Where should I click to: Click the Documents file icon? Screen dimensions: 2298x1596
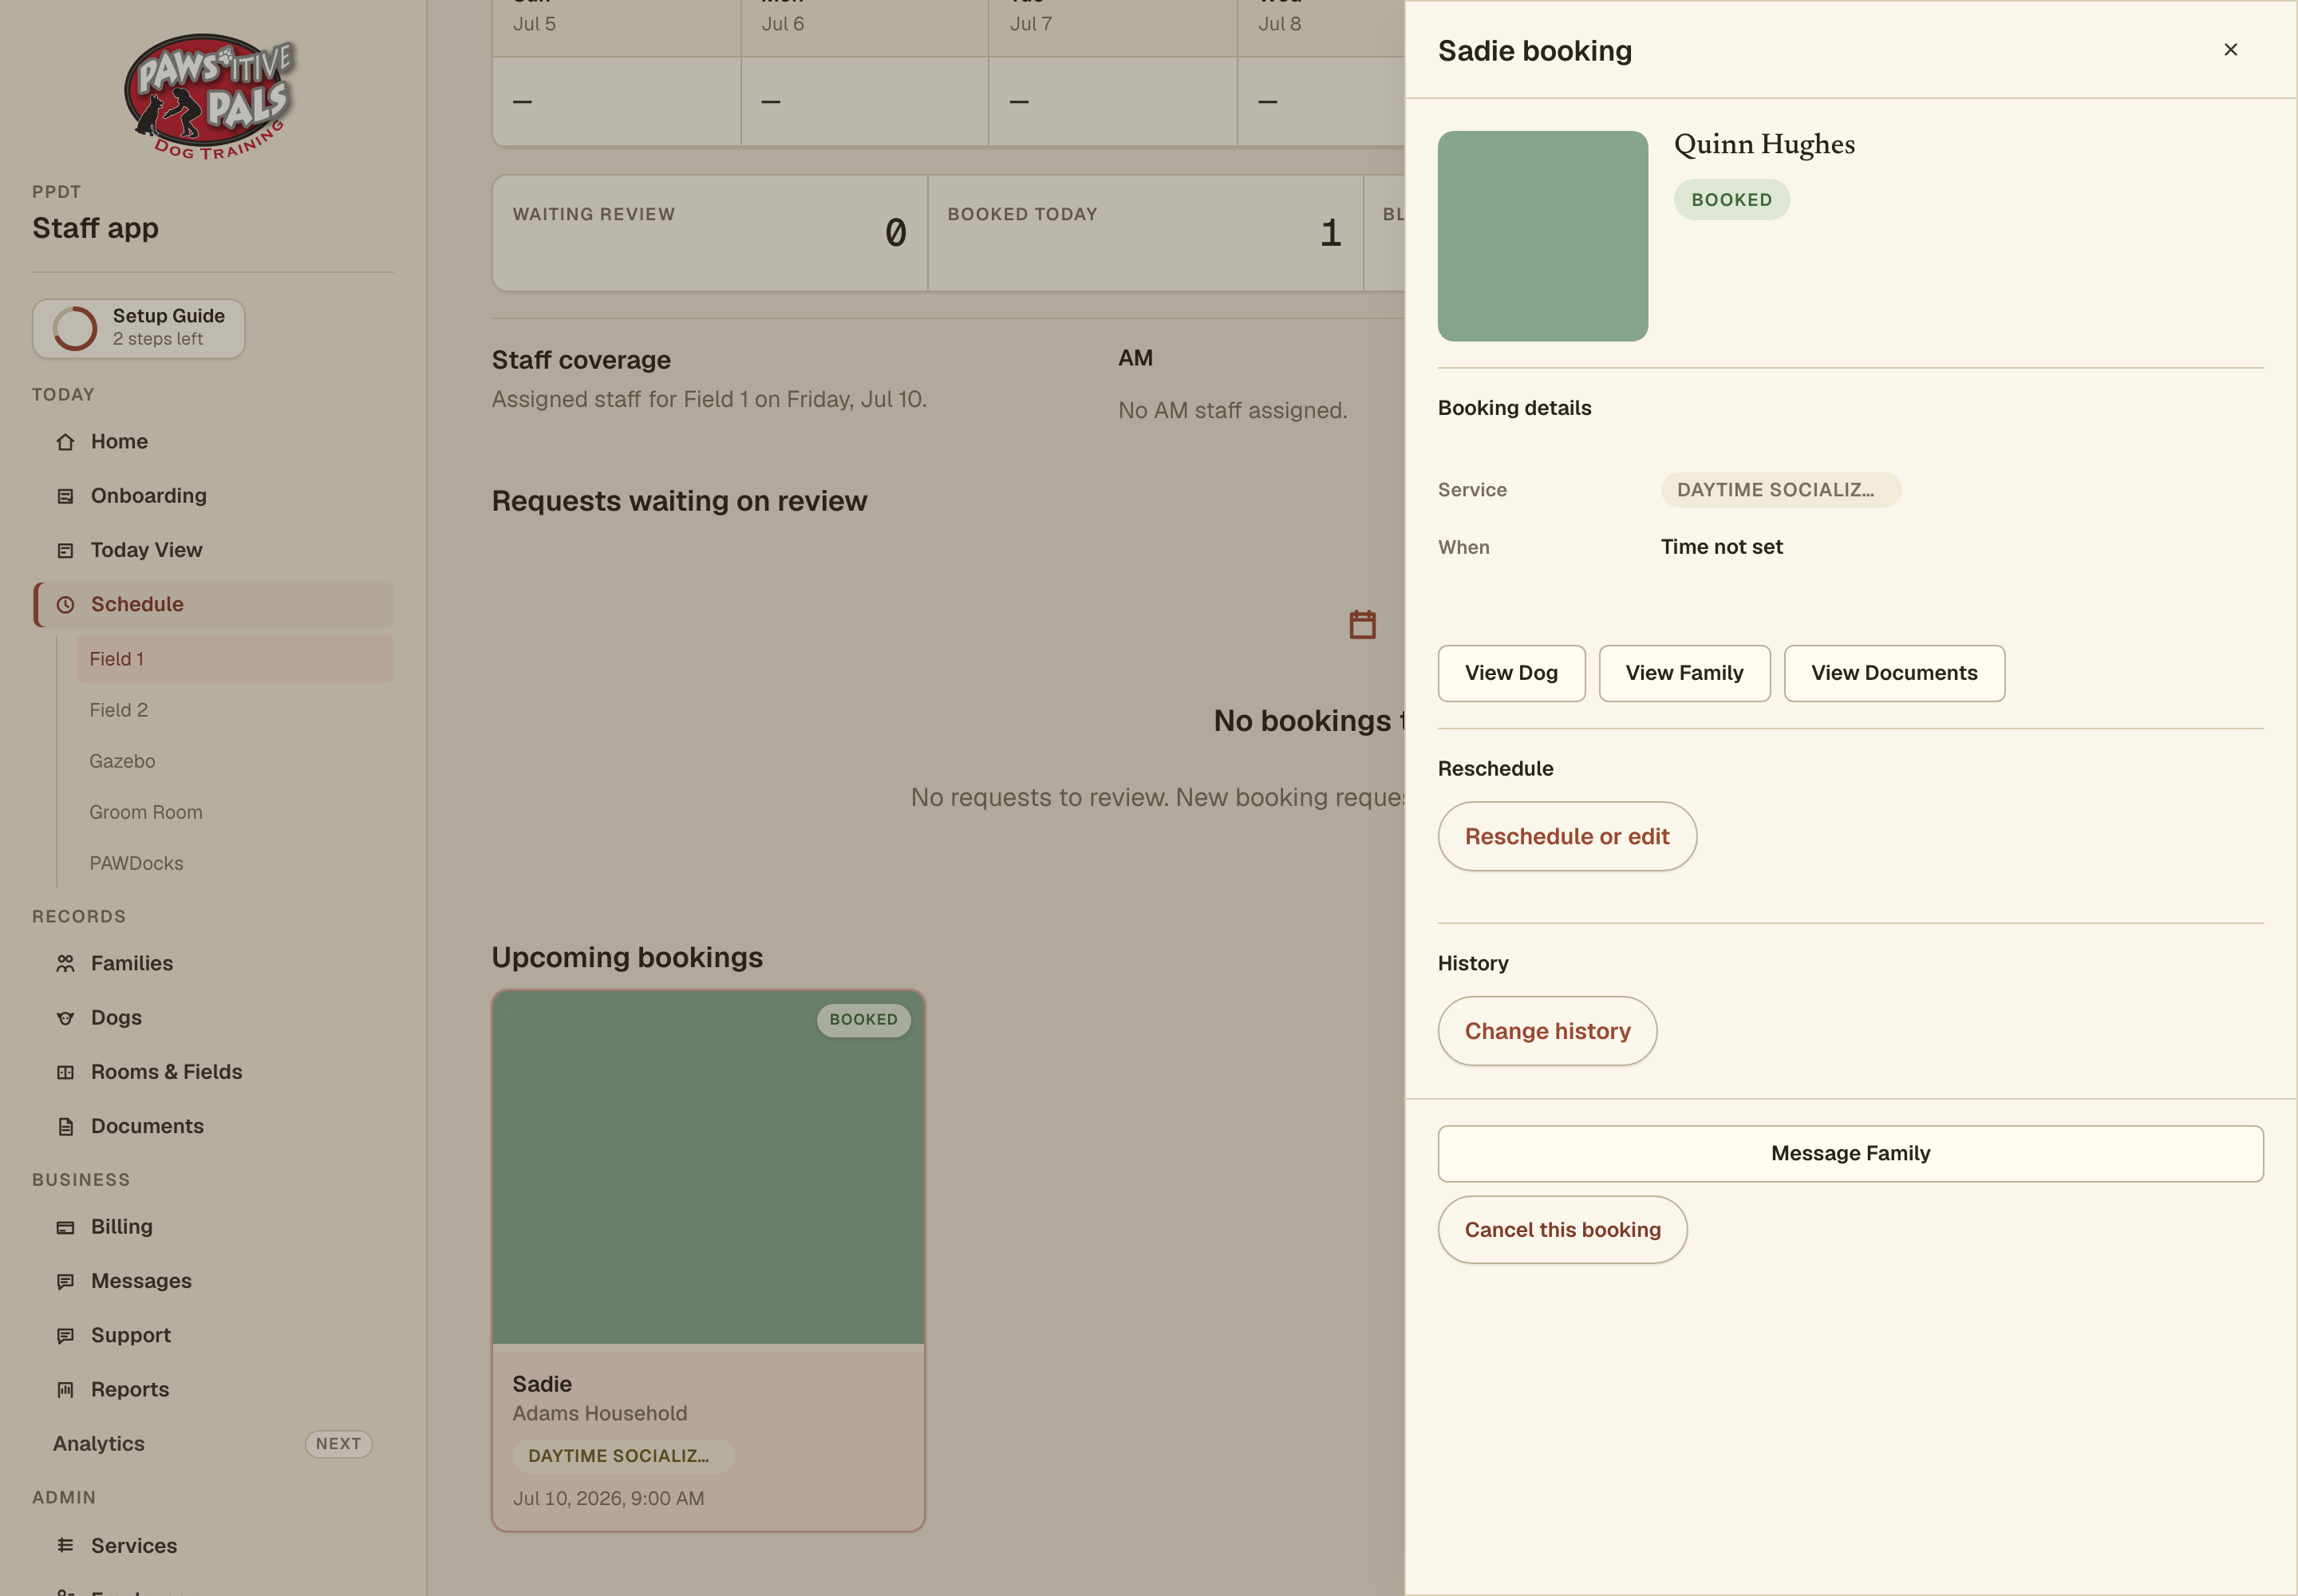65,1126
